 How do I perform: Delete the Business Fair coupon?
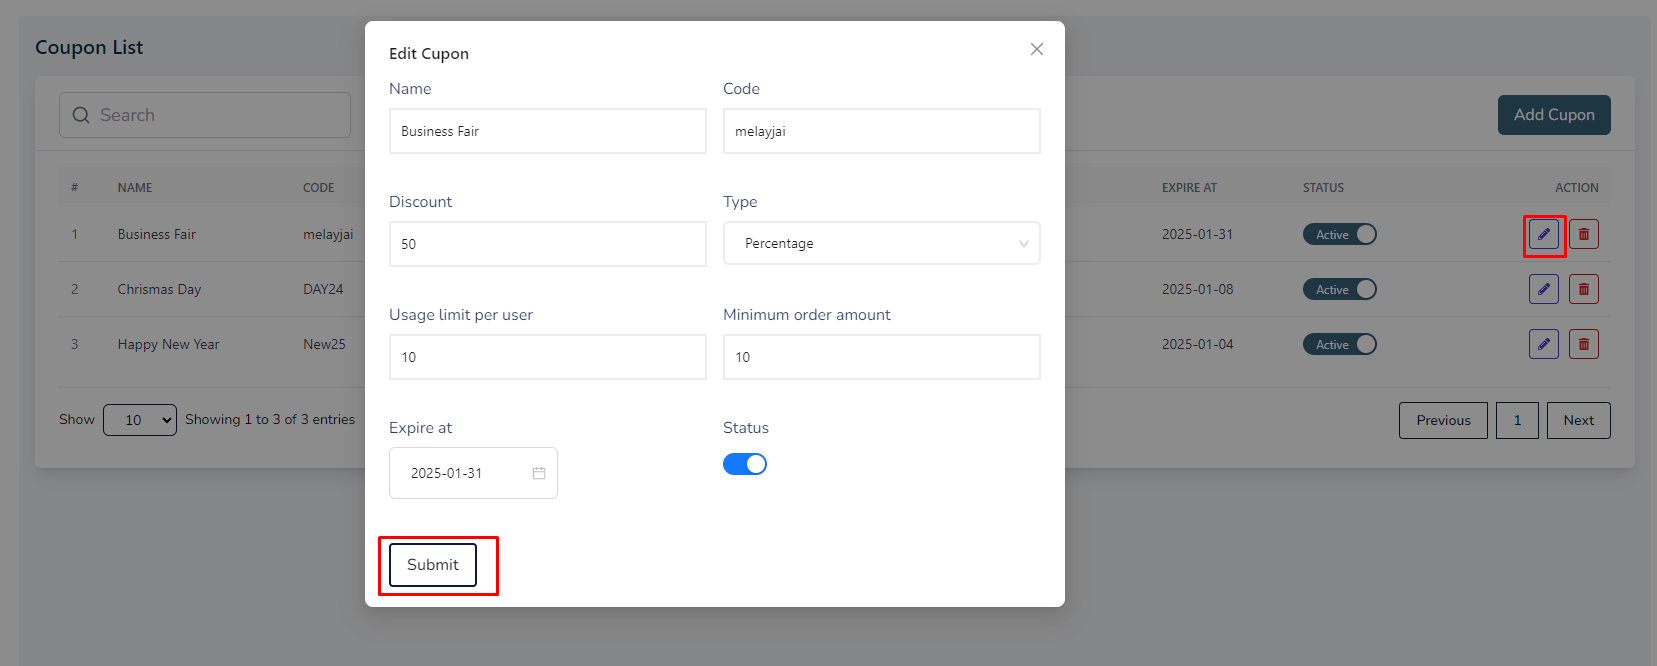tap(1584, 234)
